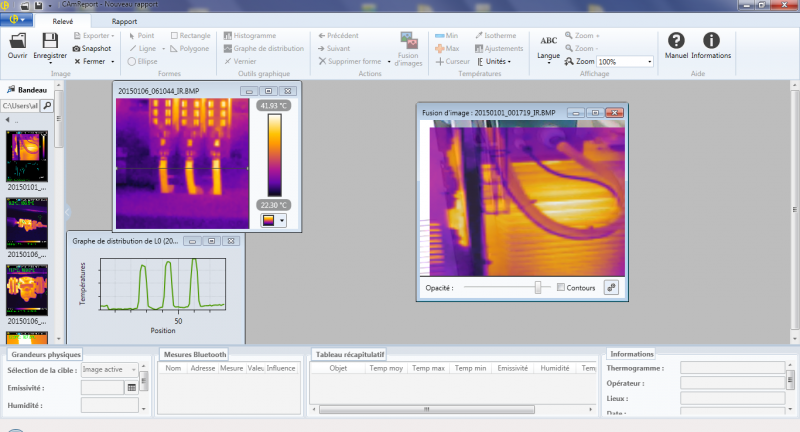
Task: Open the Manuel help icon
Action: coord(676,41)
